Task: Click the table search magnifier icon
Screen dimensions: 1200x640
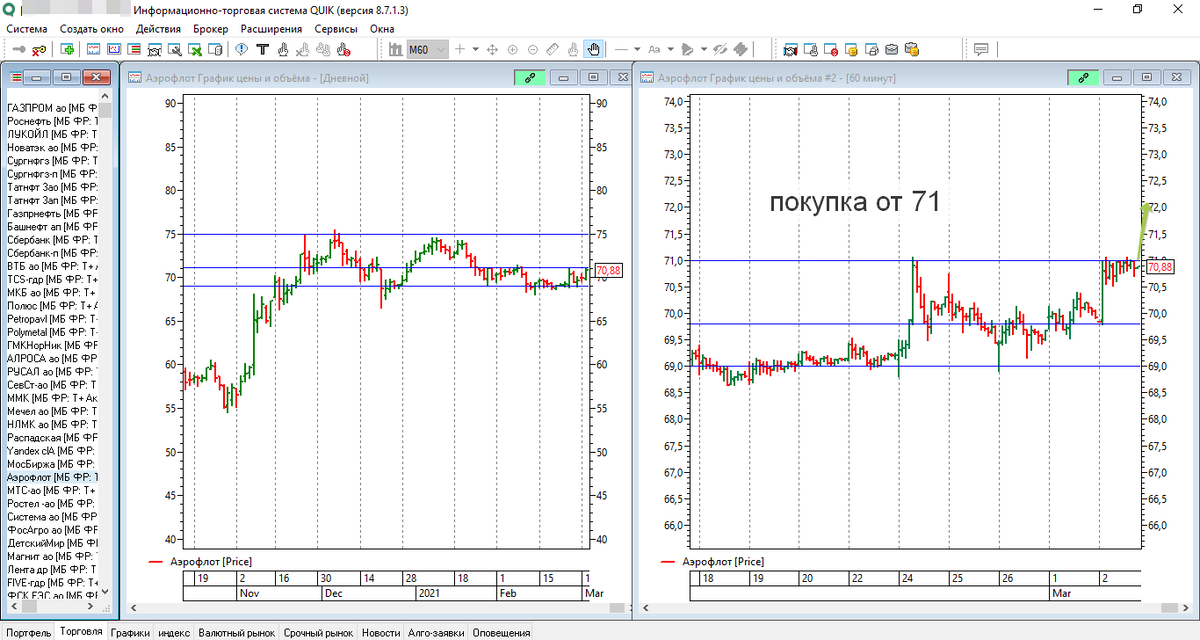Action: (x=174, y=49)
